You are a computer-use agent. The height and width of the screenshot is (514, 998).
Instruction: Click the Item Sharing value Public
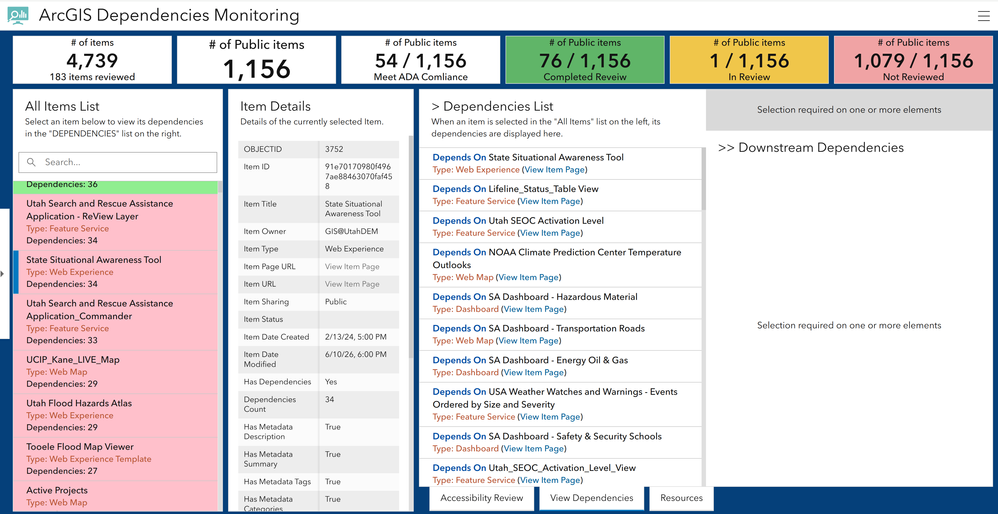coord(335,302)
